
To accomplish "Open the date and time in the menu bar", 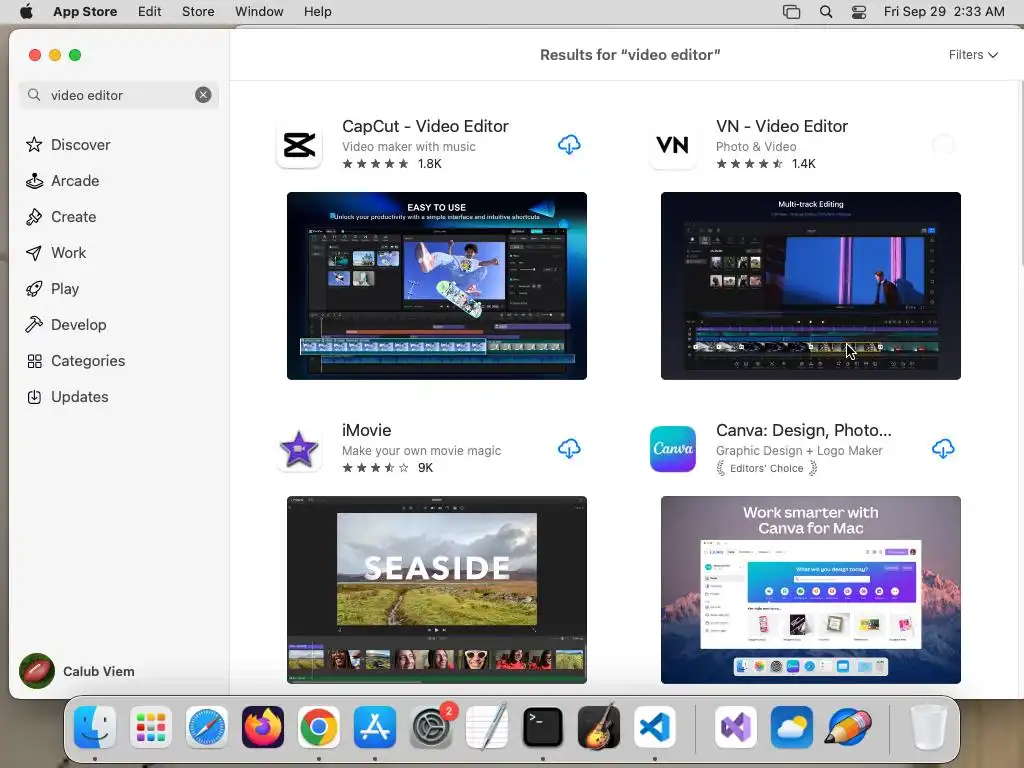I will (x=944, y=12).
